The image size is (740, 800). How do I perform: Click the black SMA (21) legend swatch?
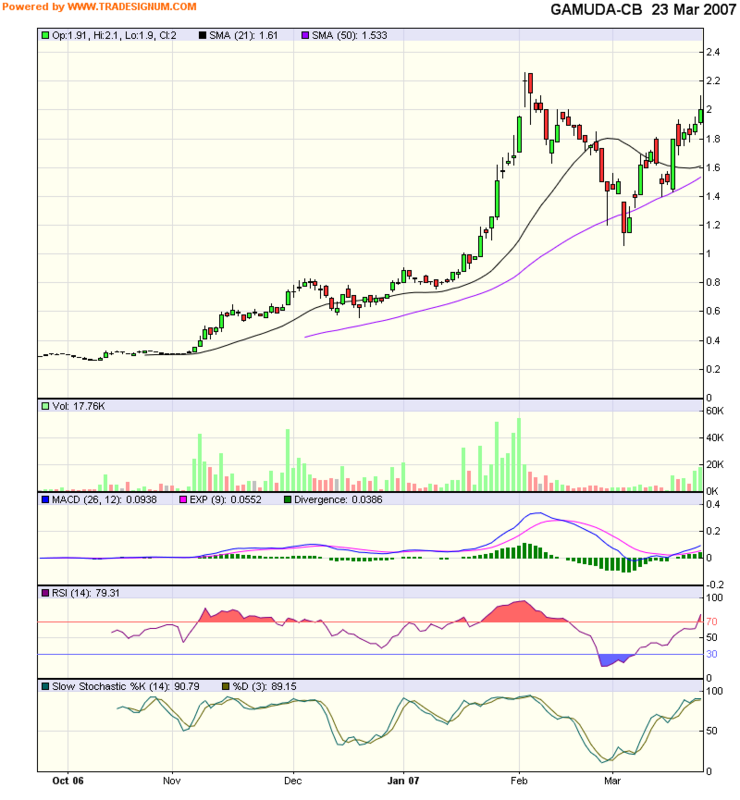pos(202,36)
